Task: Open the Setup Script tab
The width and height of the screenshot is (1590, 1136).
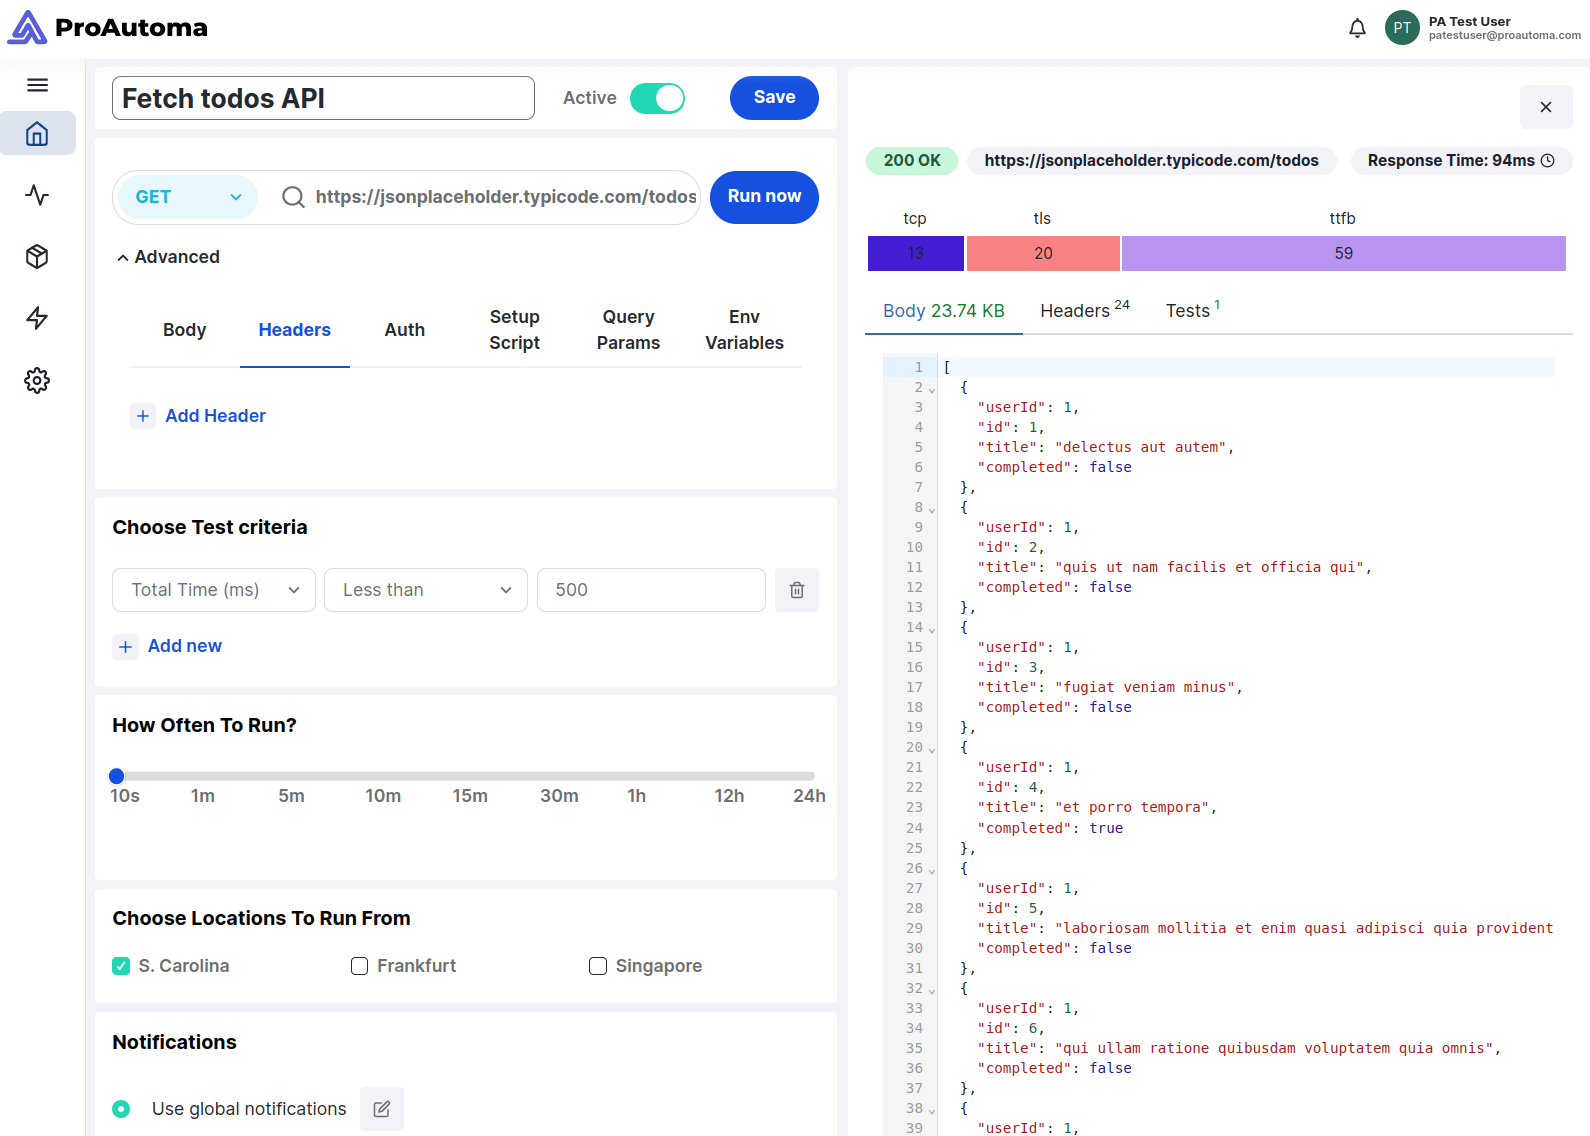Action: (x=515, y=330)
